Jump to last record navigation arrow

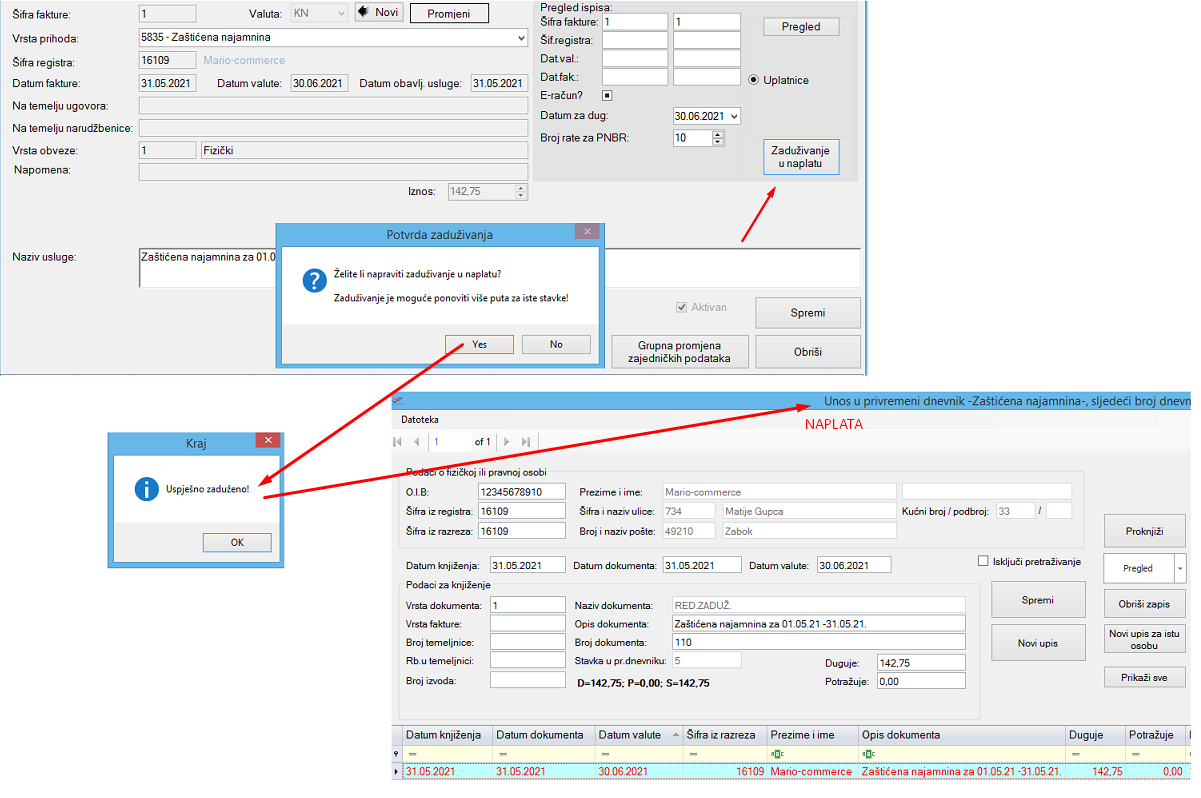click(525, 441)
